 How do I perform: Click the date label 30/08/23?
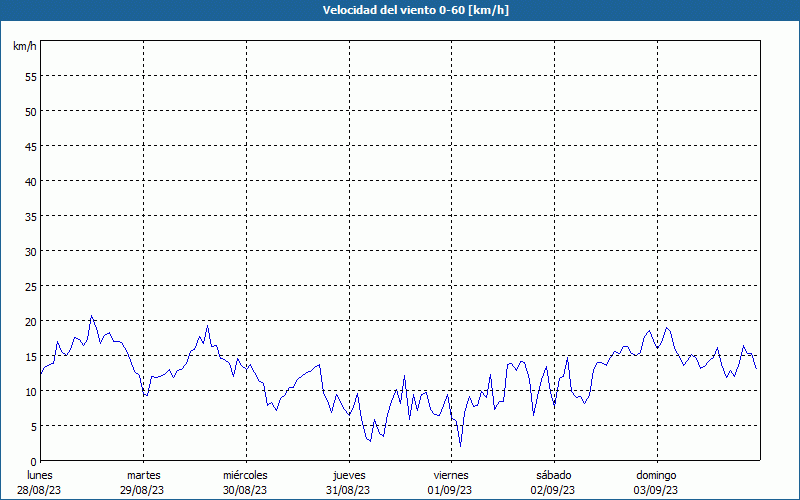pyautogui.click(x=244, y=490)
